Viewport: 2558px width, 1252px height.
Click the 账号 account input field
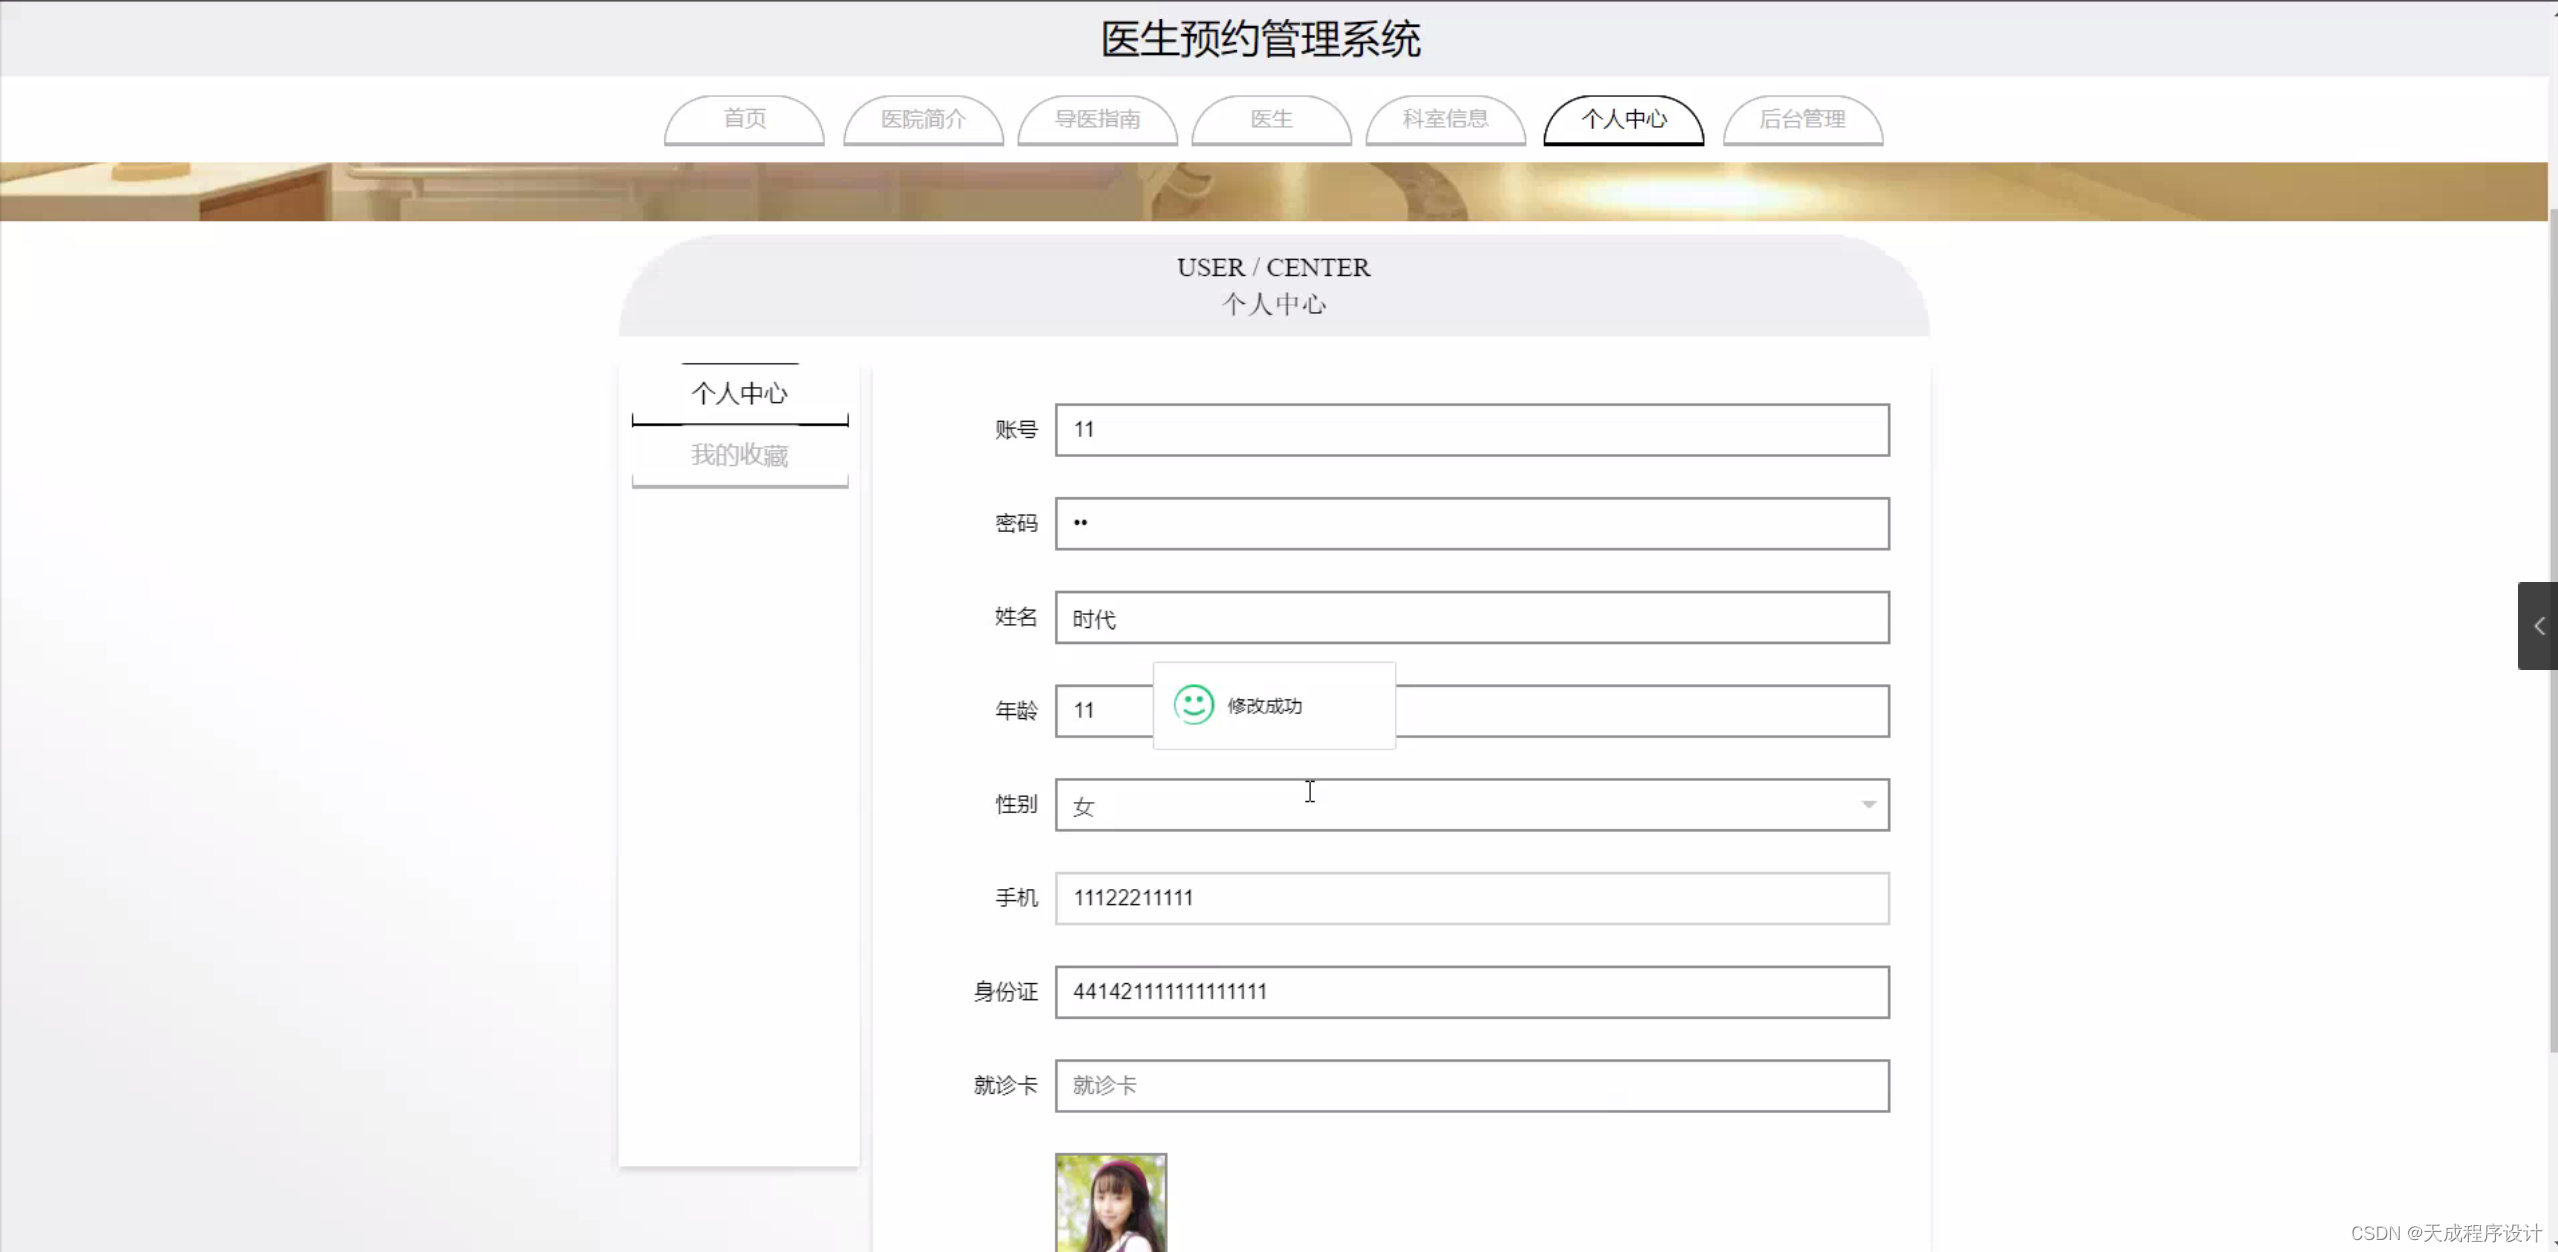pyautogui.click(x=1470, y=430)
